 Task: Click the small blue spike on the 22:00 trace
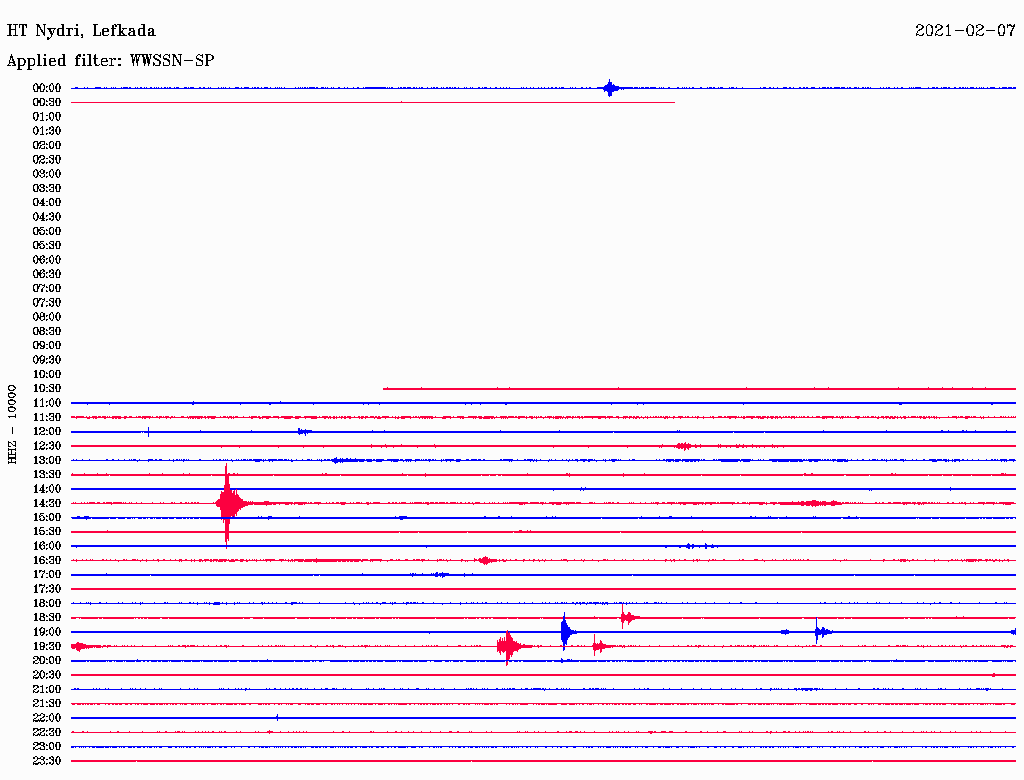(277, 718)
